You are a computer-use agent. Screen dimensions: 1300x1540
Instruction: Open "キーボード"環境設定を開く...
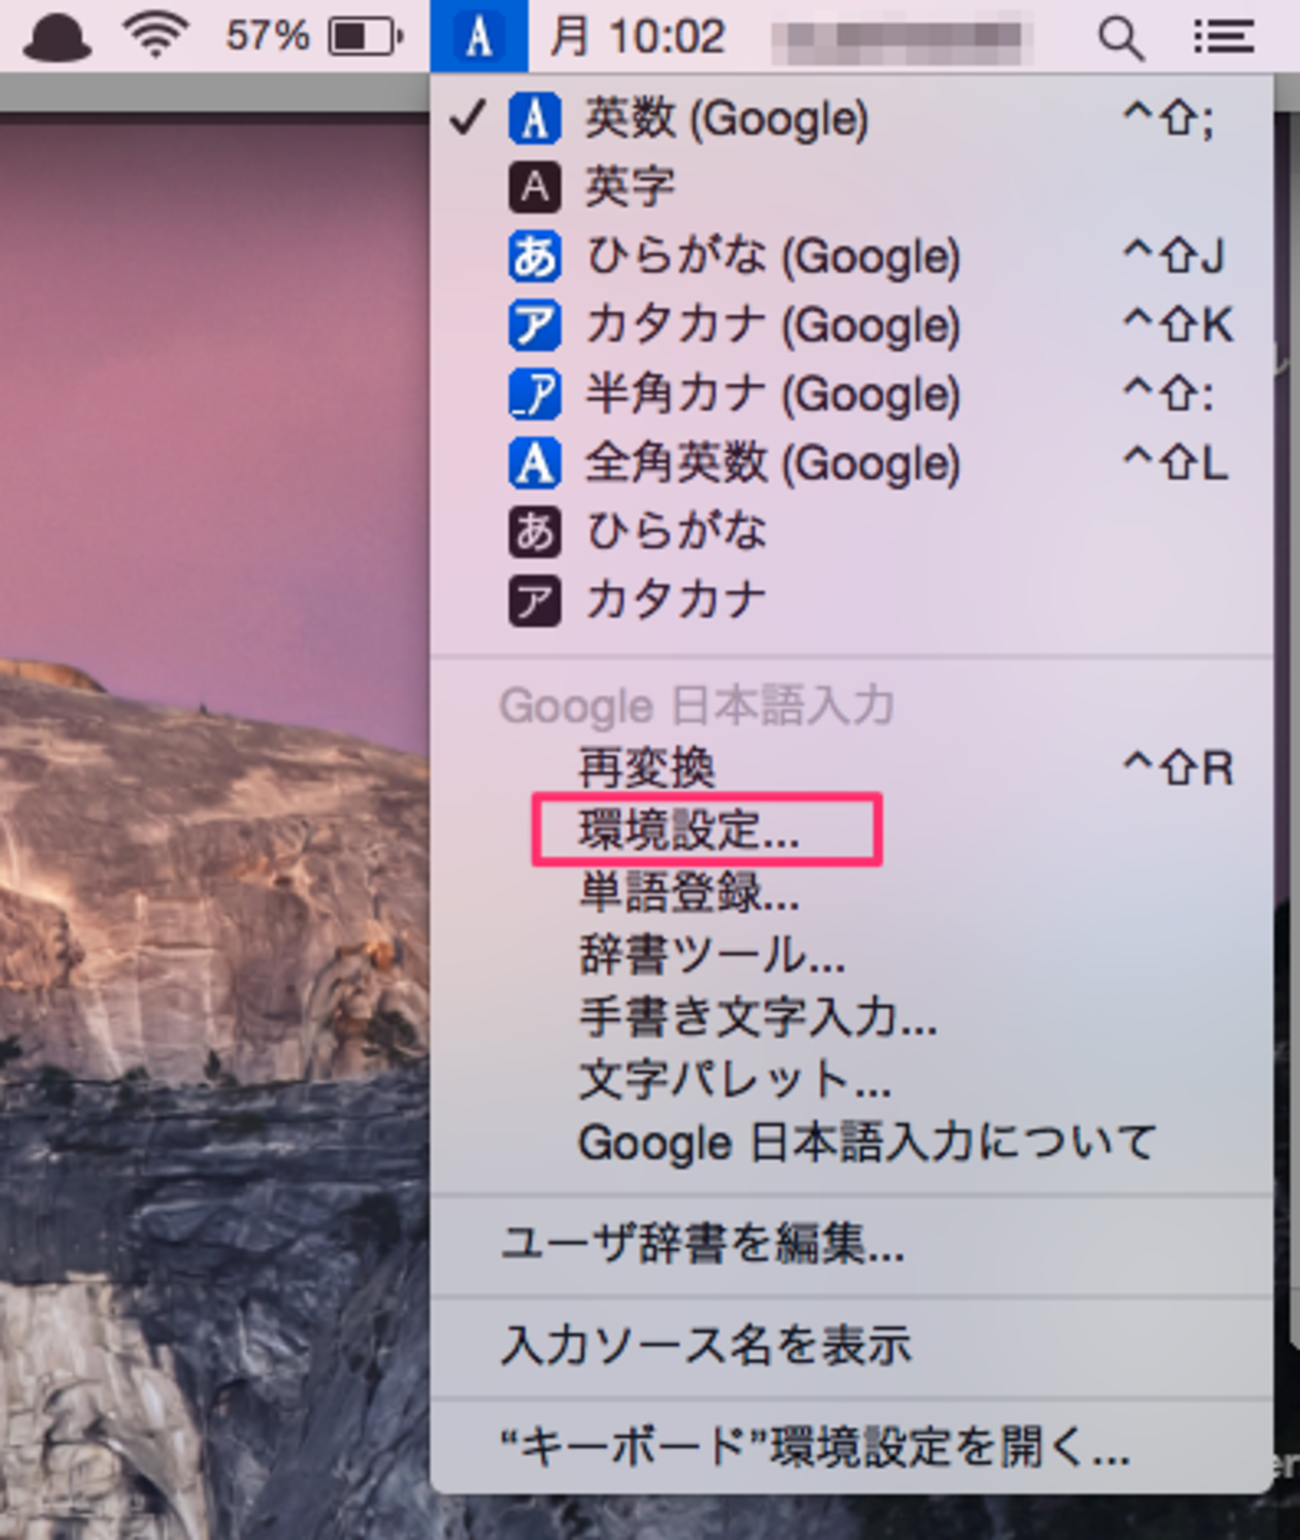pos(852,1447)
